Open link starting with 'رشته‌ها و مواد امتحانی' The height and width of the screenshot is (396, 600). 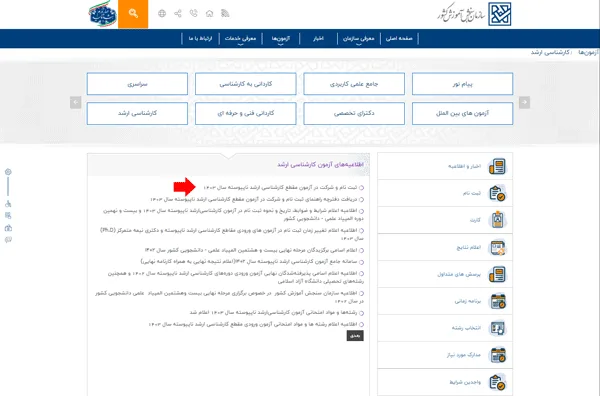(273, 313)
